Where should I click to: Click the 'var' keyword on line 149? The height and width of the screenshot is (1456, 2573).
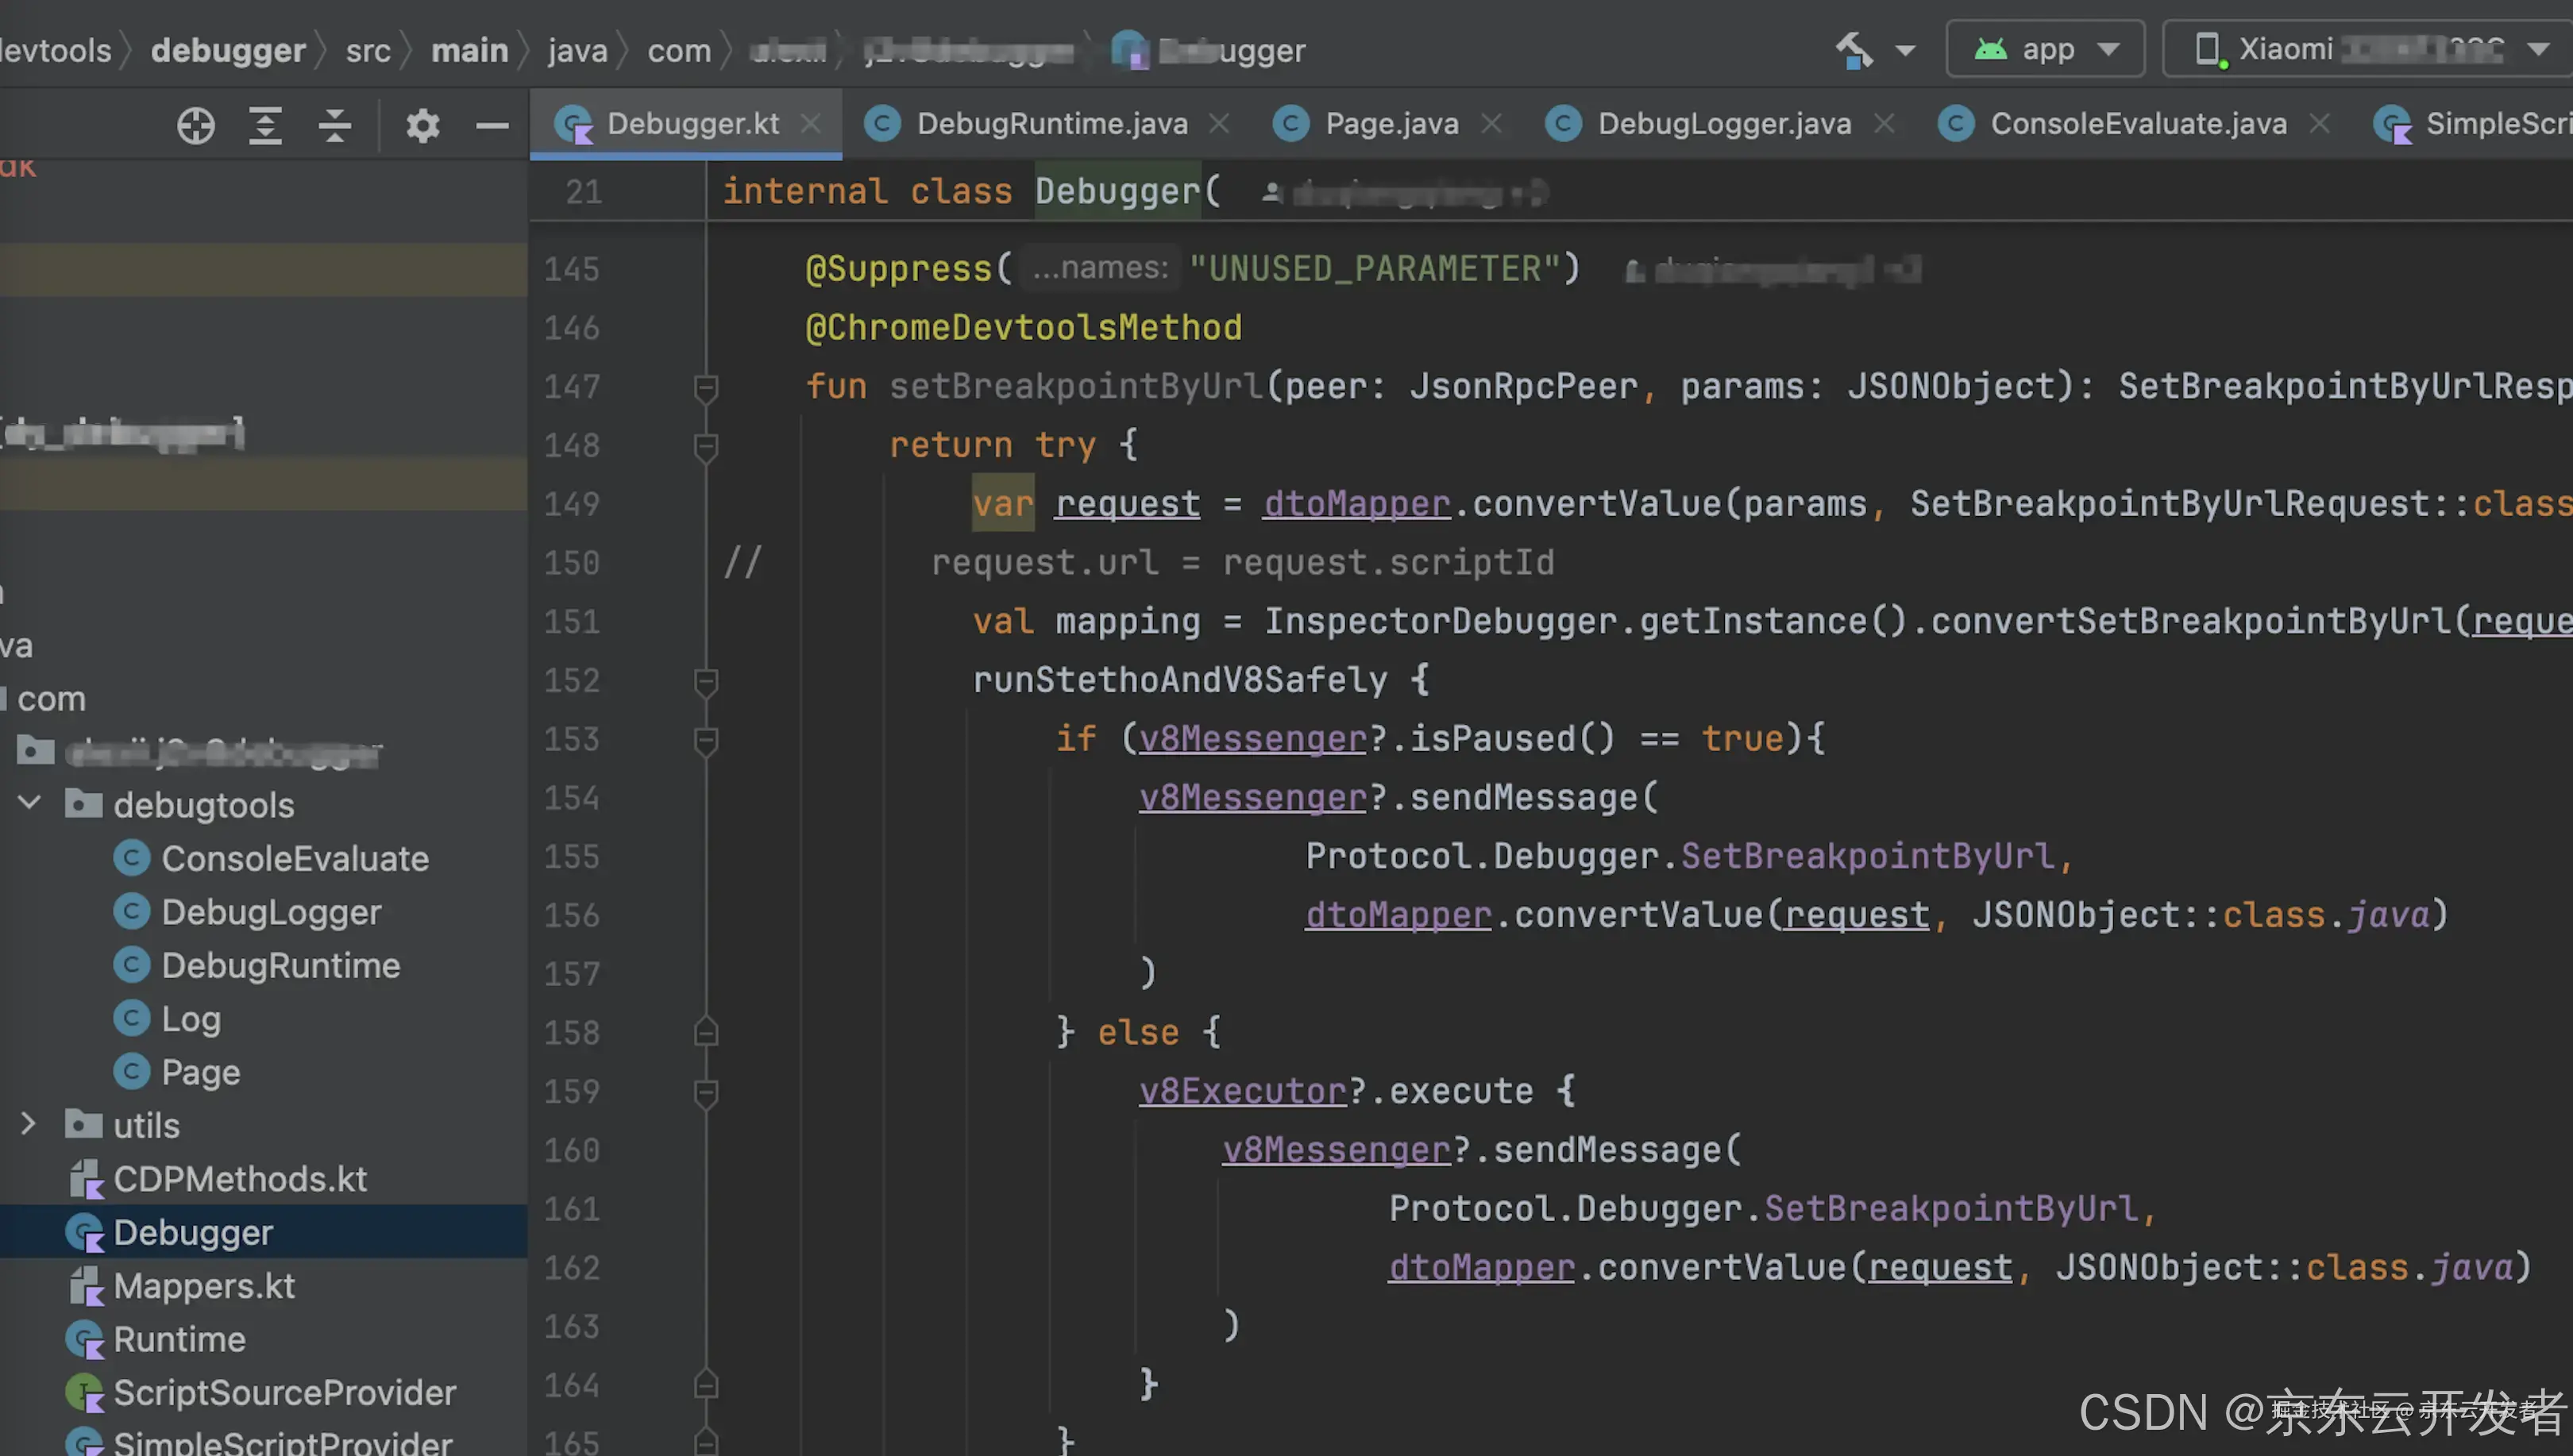pos(1003,503)
